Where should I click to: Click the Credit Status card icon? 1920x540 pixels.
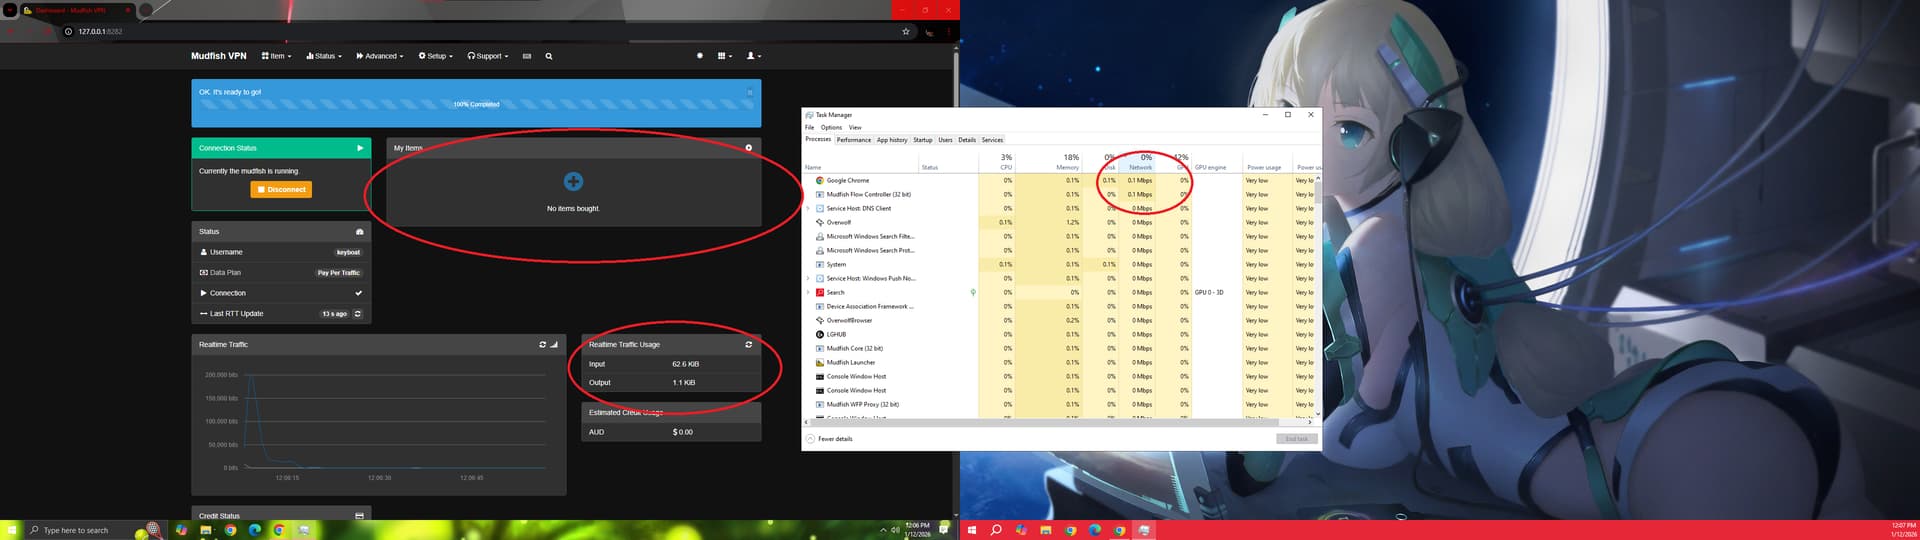point(359,516)
